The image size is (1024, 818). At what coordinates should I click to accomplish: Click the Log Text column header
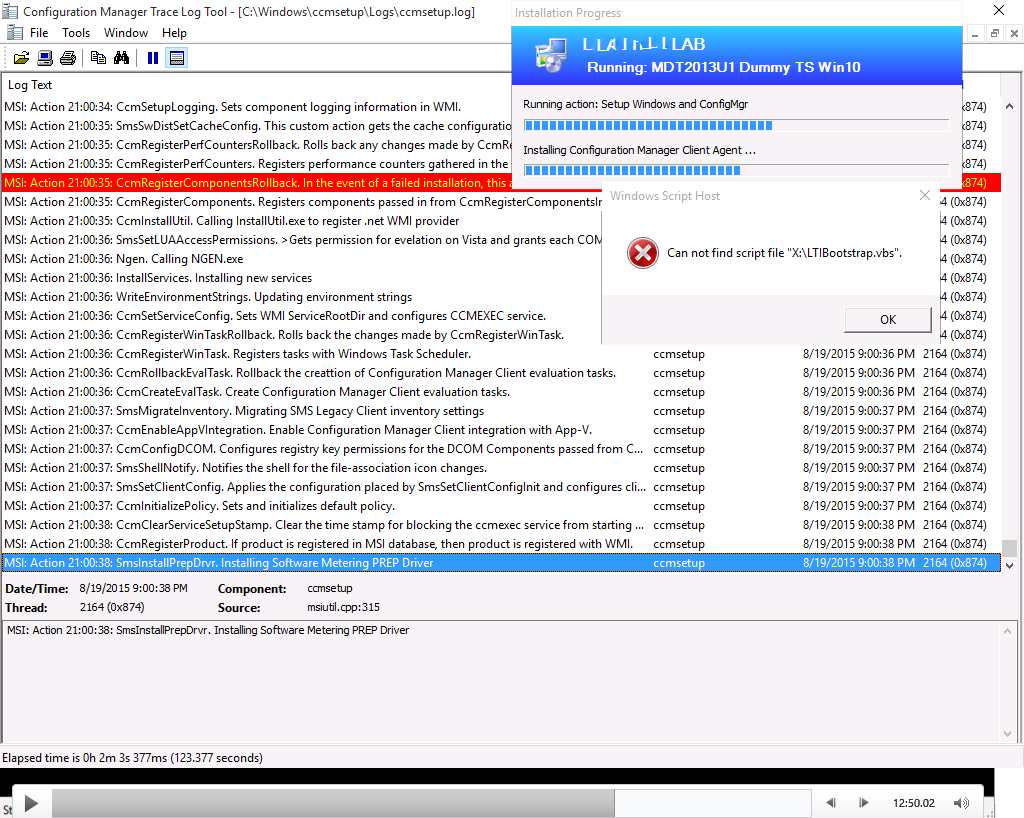30,85
